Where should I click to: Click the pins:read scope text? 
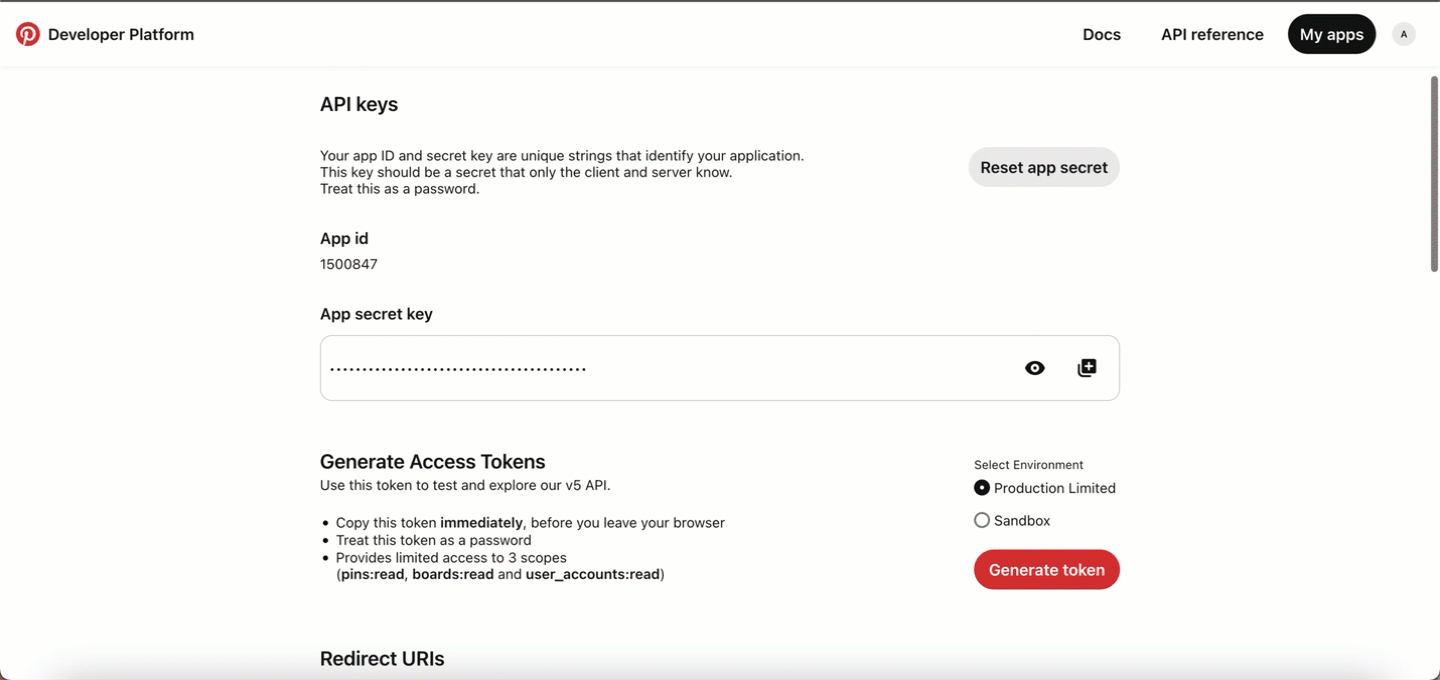click(372, 575)
